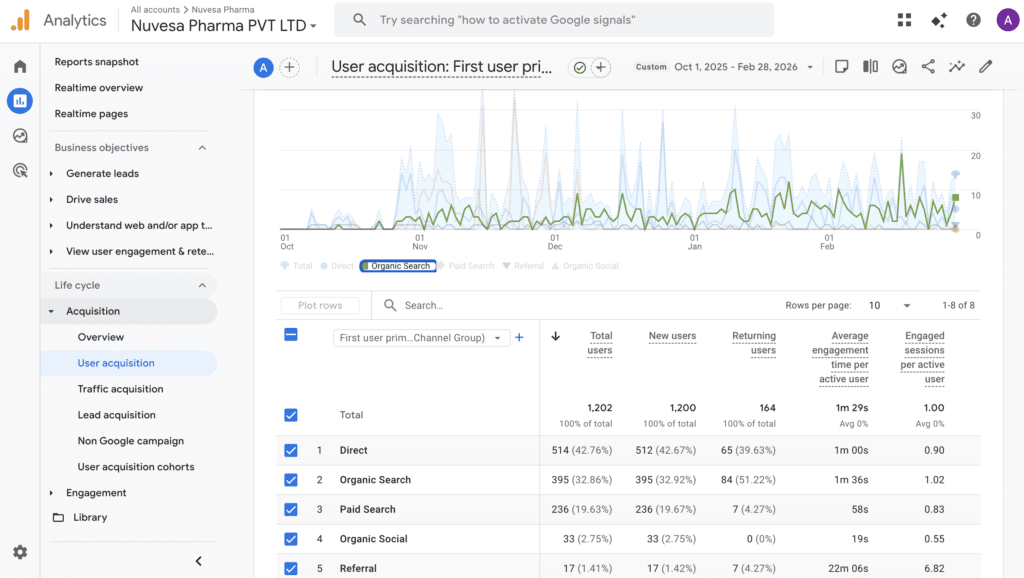The width and height of the screenshot is (1024, 578).
Task: Click the date range Oct 1, 2025 - Feb 28, 2026
Action: pyautogui.click(x=736, y=67)
